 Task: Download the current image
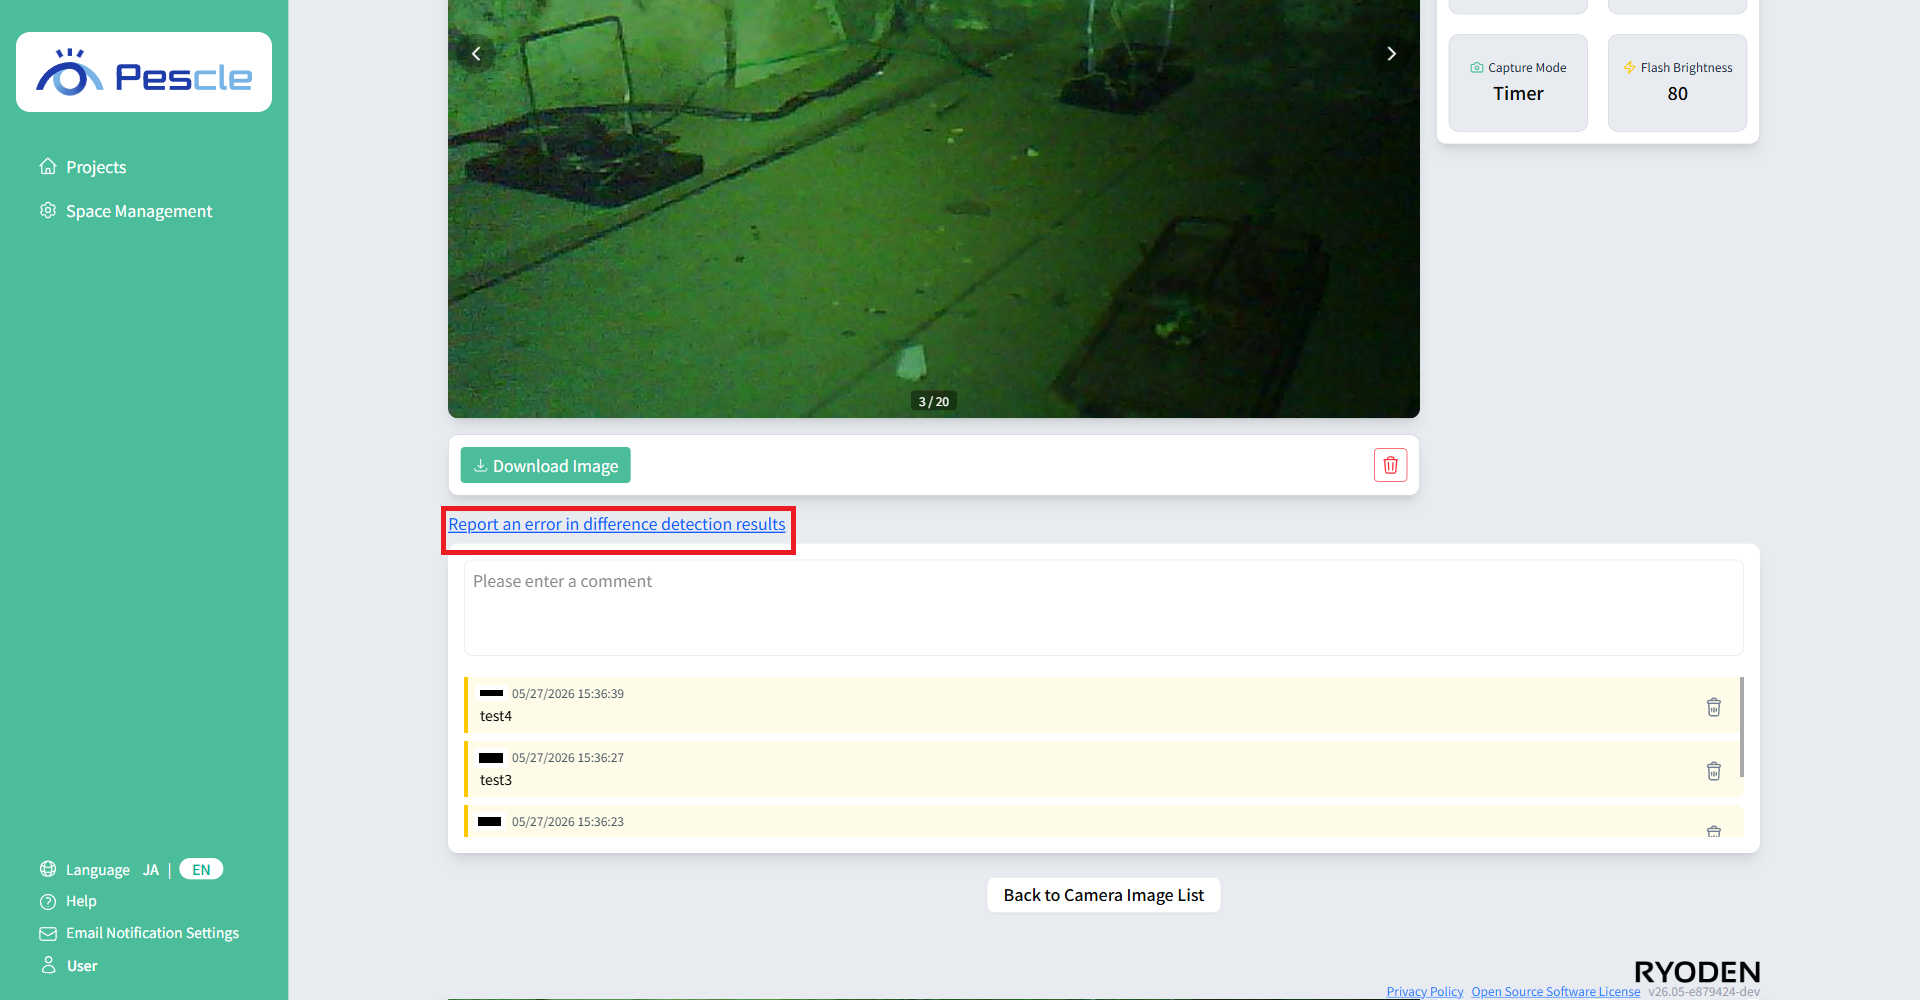pyautogui.click(x=545, y=465)
